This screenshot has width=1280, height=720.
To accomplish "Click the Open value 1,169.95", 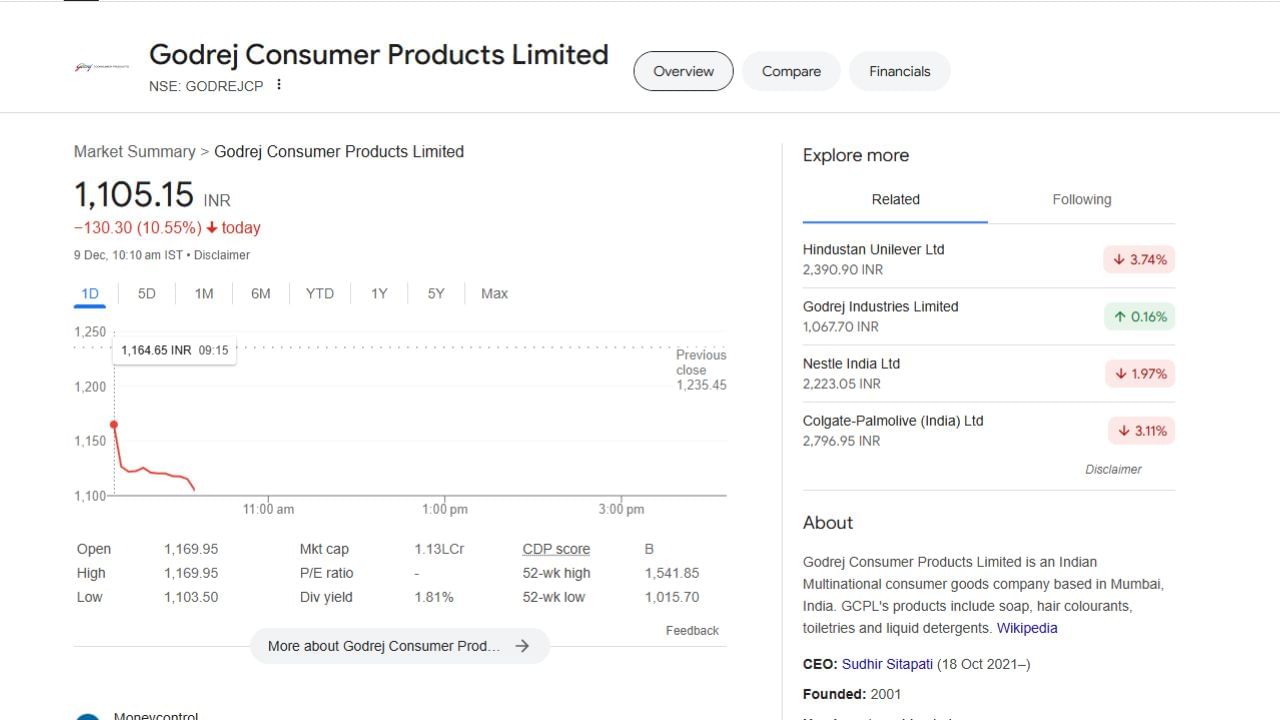I will (191, 549).
